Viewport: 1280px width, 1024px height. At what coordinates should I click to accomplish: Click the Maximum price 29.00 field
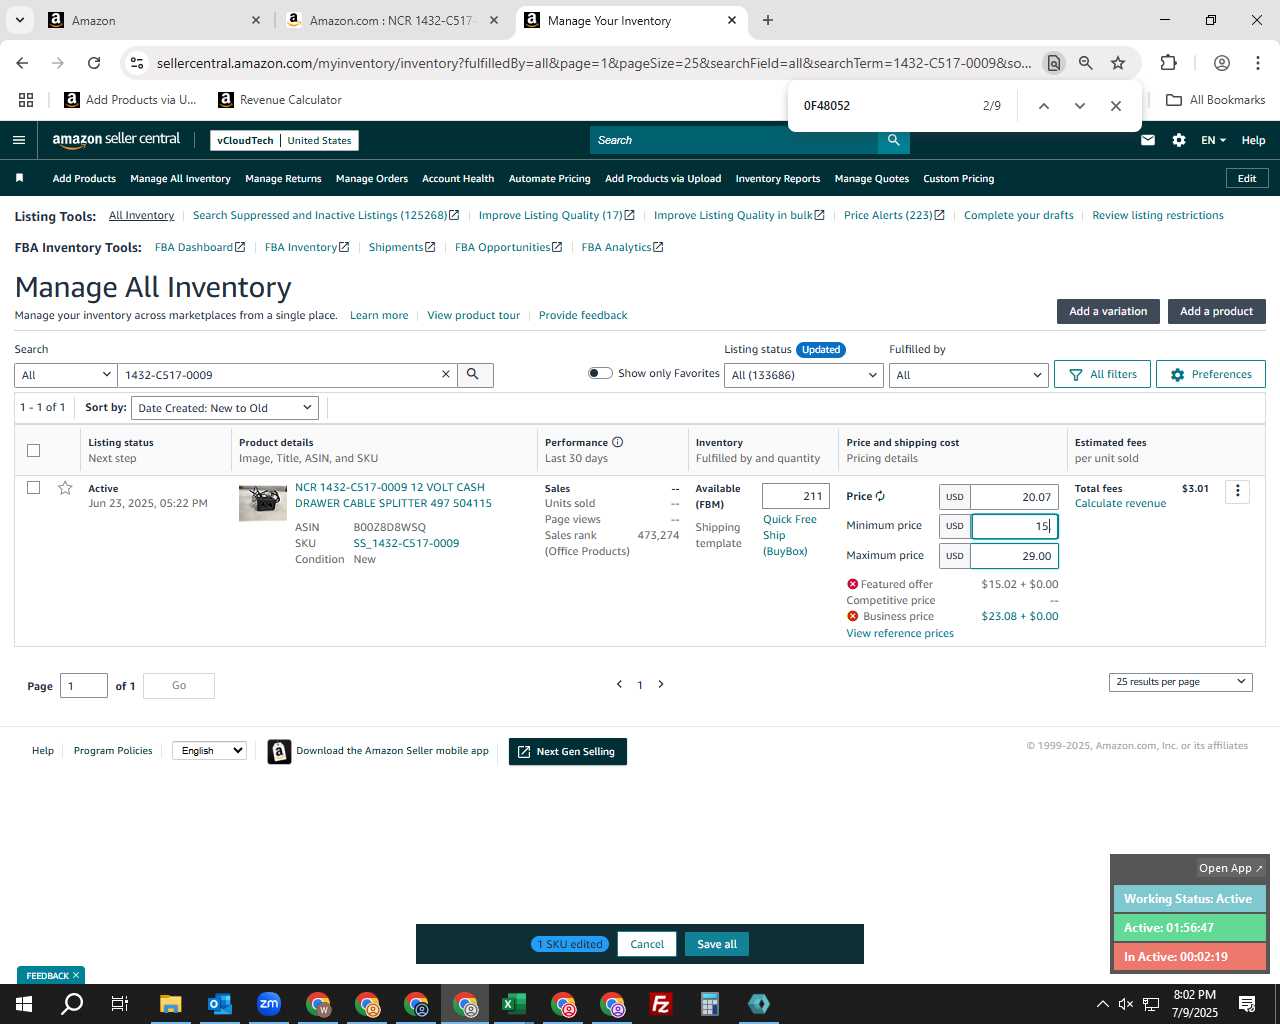click(1014, 556)
